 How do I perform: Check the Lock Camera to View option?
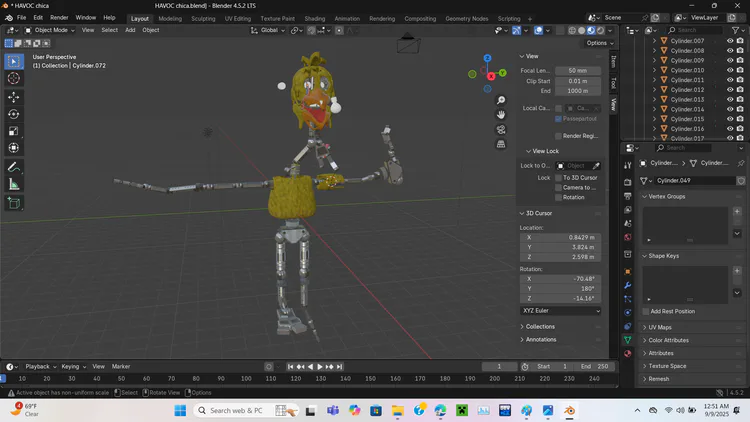(x=558, y=188)
